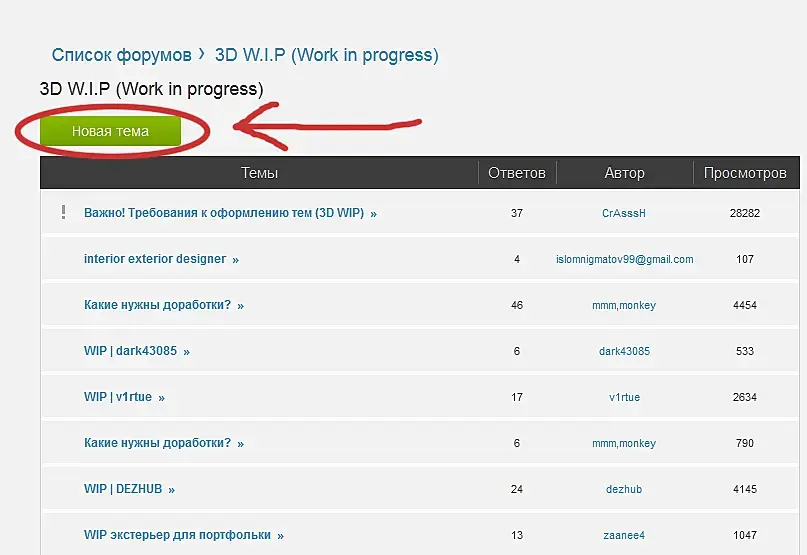
Task: Open author mmm,monkey in the 4454 views row
Action: click(x=624, y=305)
